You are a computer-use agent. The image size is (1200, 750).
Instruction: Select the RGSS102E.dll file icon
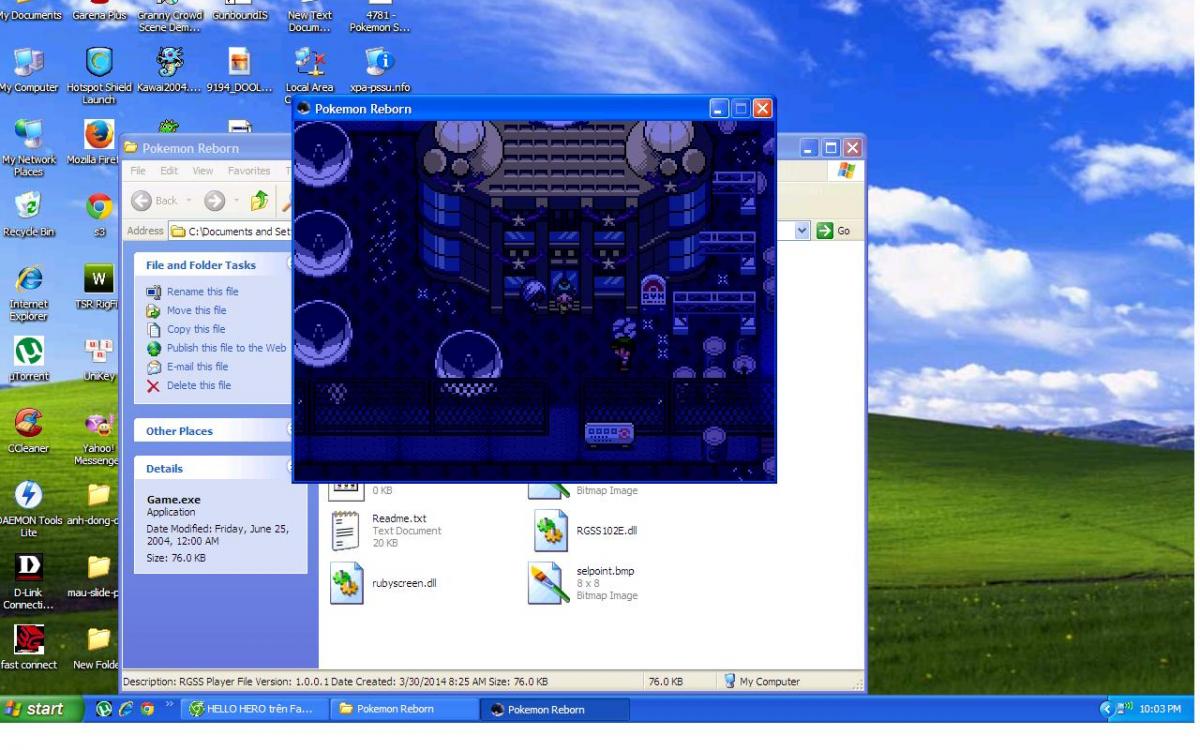pos(549,531)
